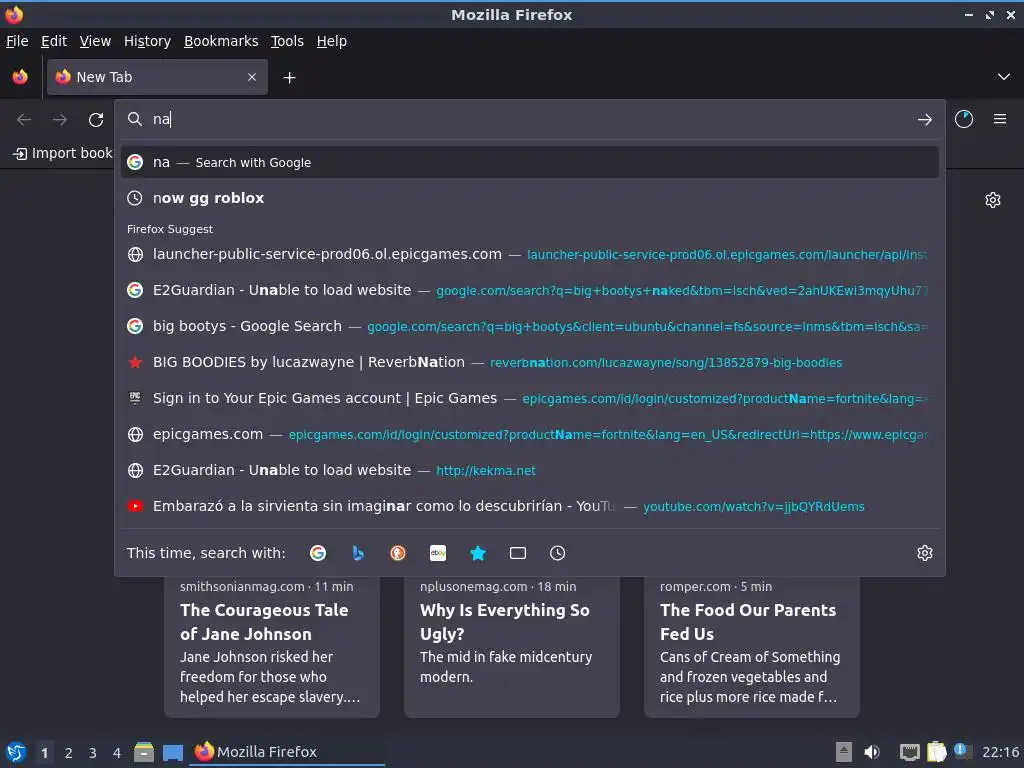Select the 'Embarazó a la sirvienta' YouTube suggestion

pos(530,506)
